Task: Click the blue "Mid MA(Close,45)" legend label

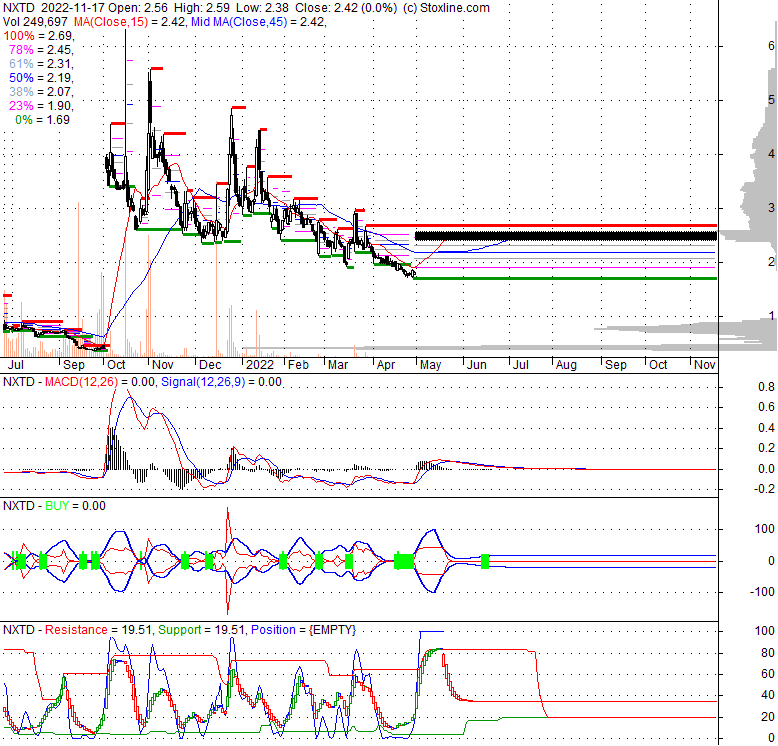Action: pyautogui.click(x=239, y=22)
